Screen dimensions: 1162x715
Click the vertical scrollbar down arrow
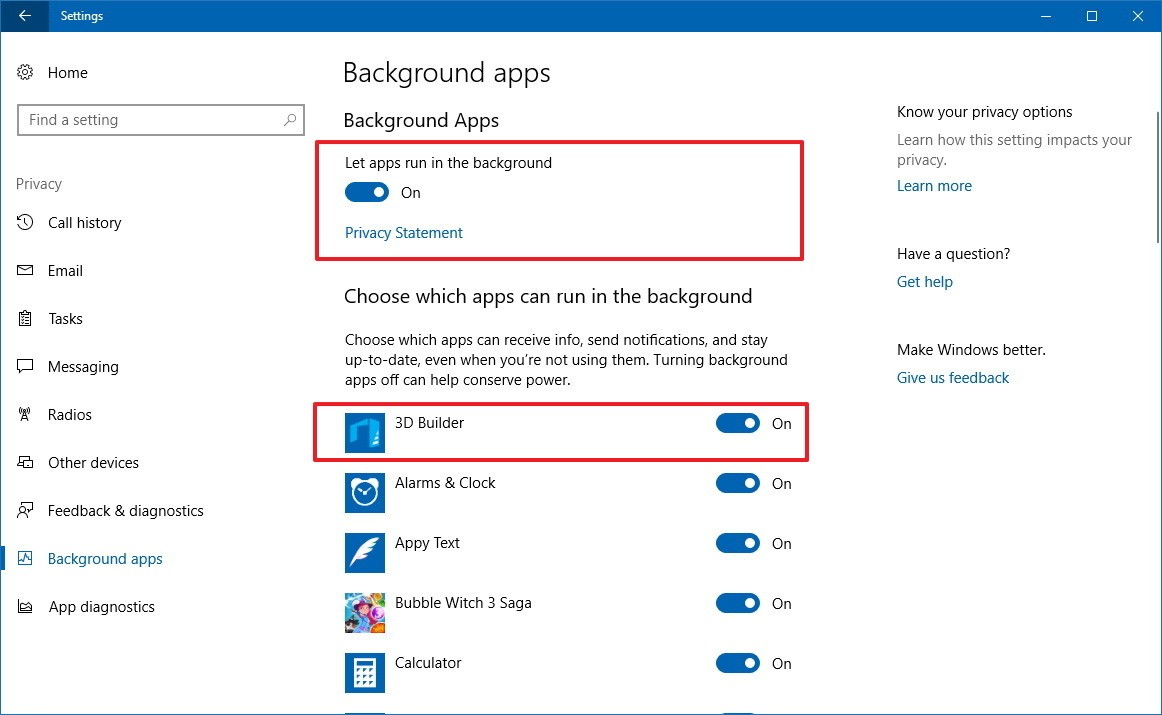click(1155, 705)
